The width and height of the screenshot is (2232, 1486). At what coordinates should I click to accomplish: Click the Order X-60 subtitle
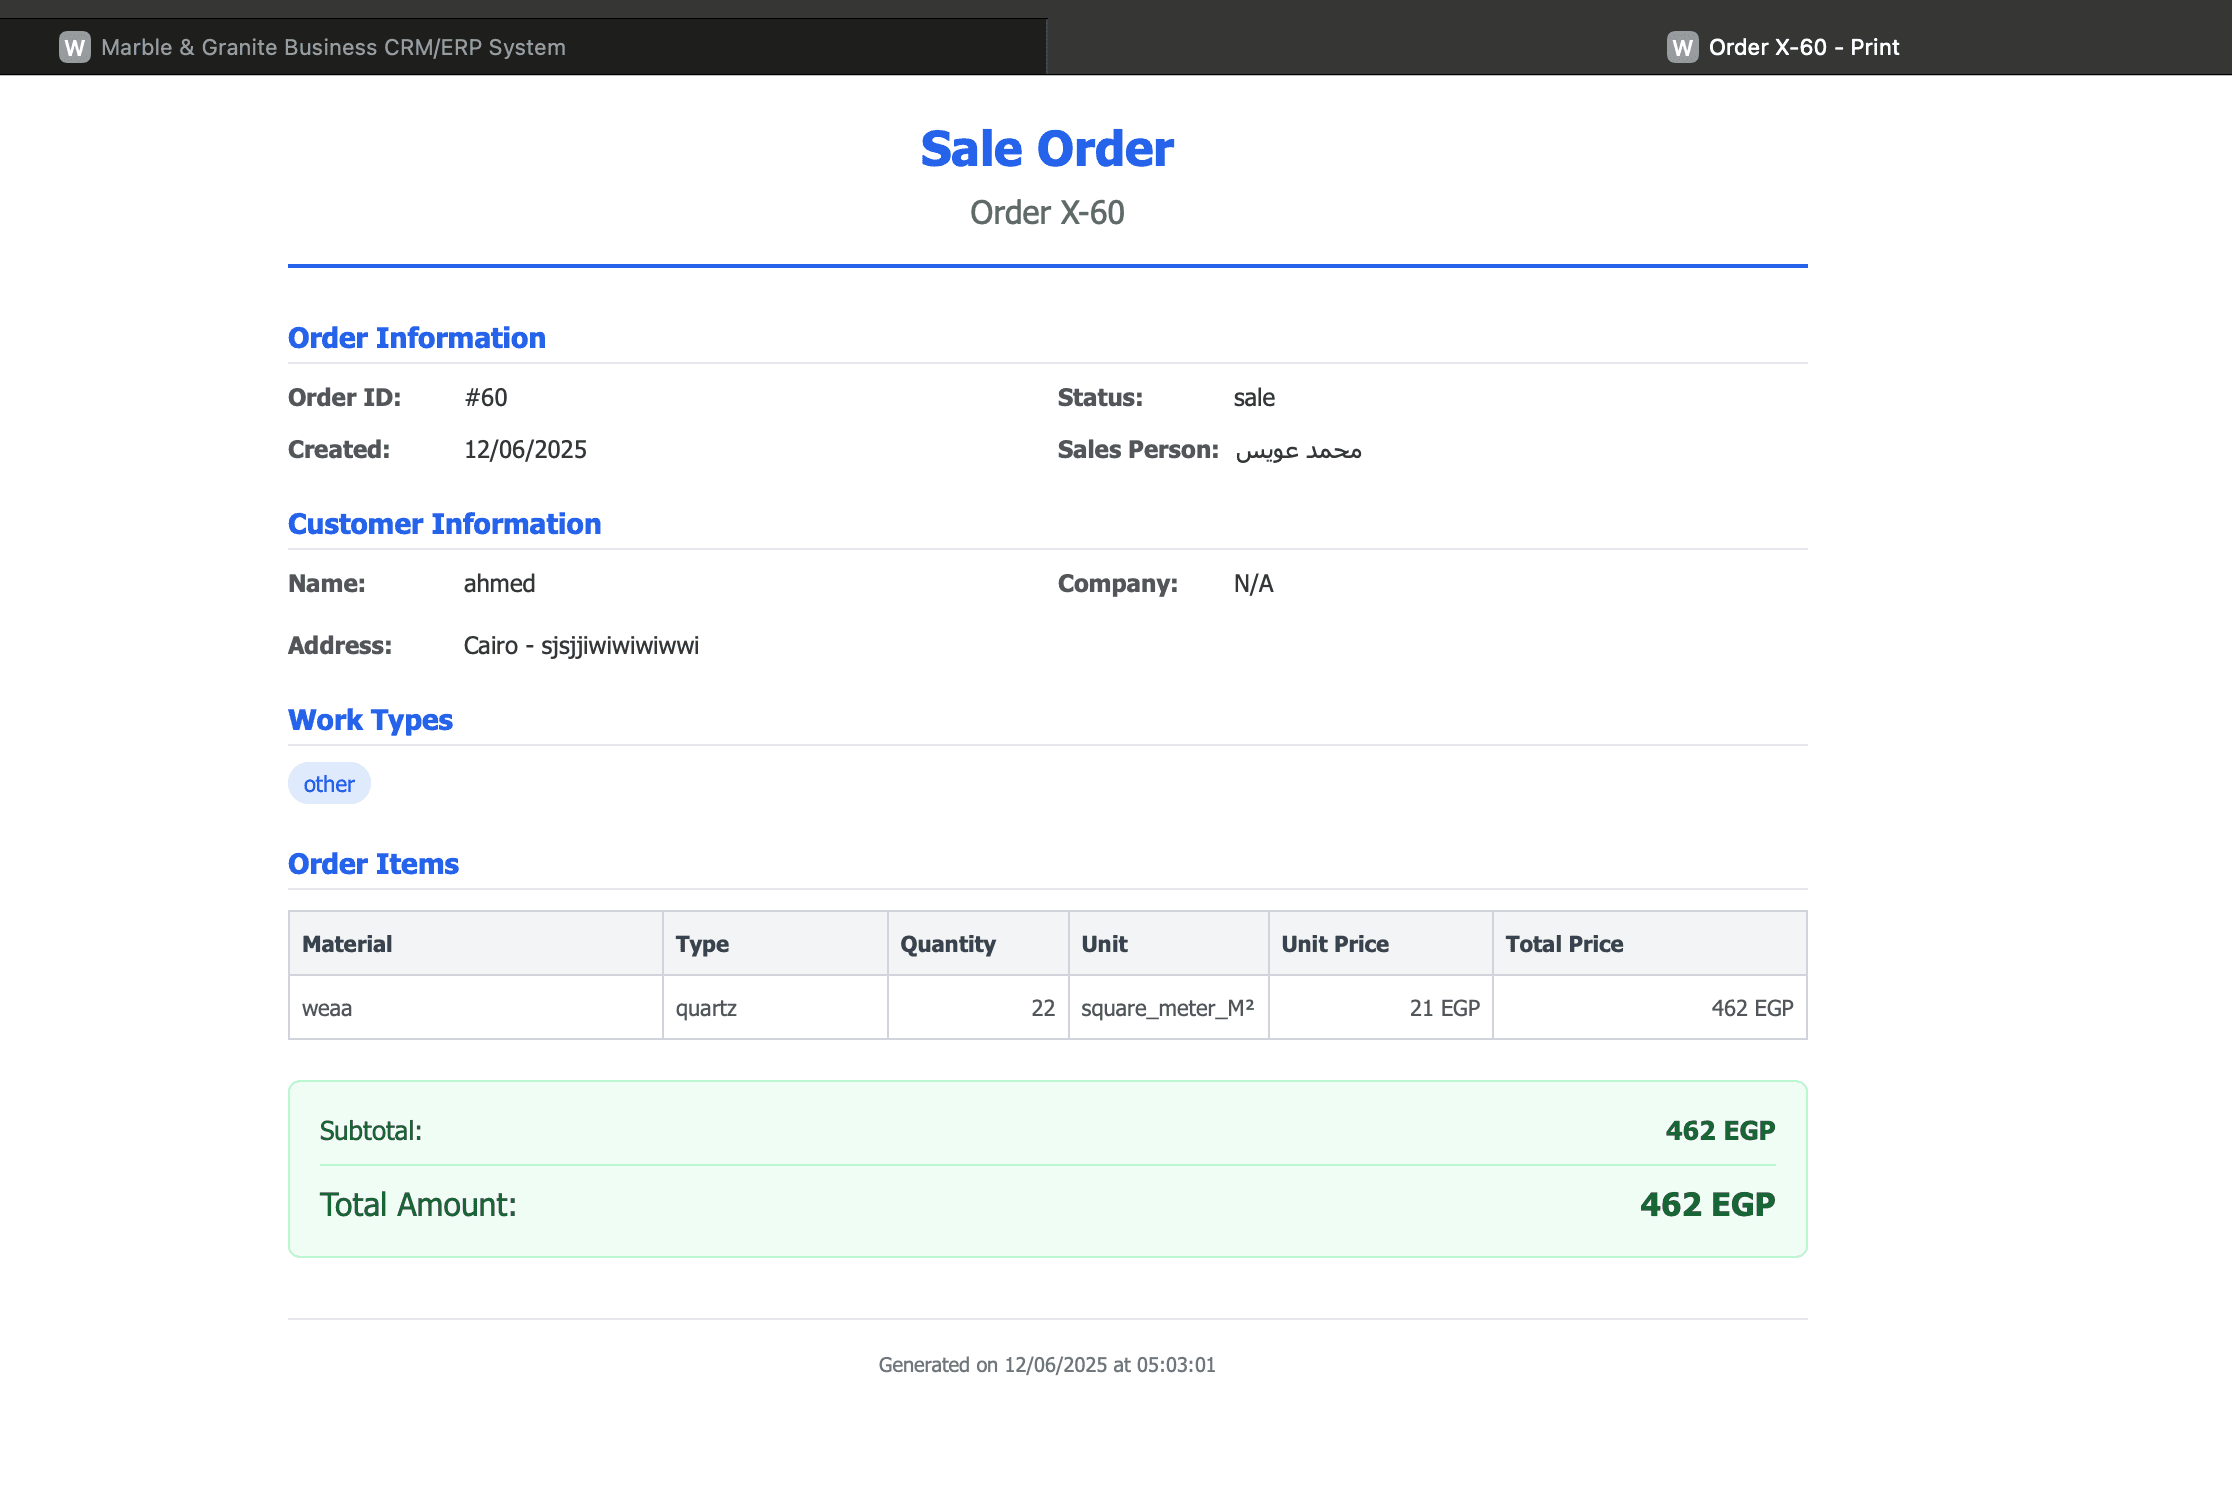point(1047,213)
